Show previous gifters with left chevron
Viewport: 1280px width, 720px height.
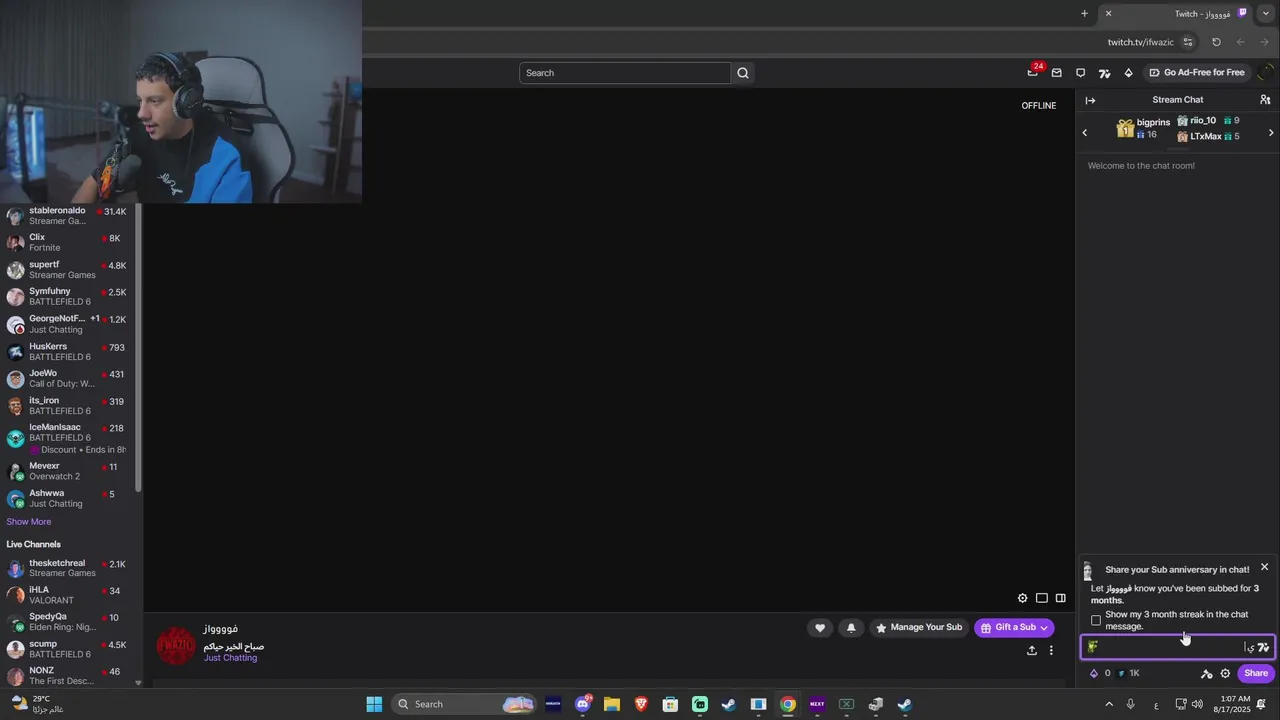click(1085, 133)
